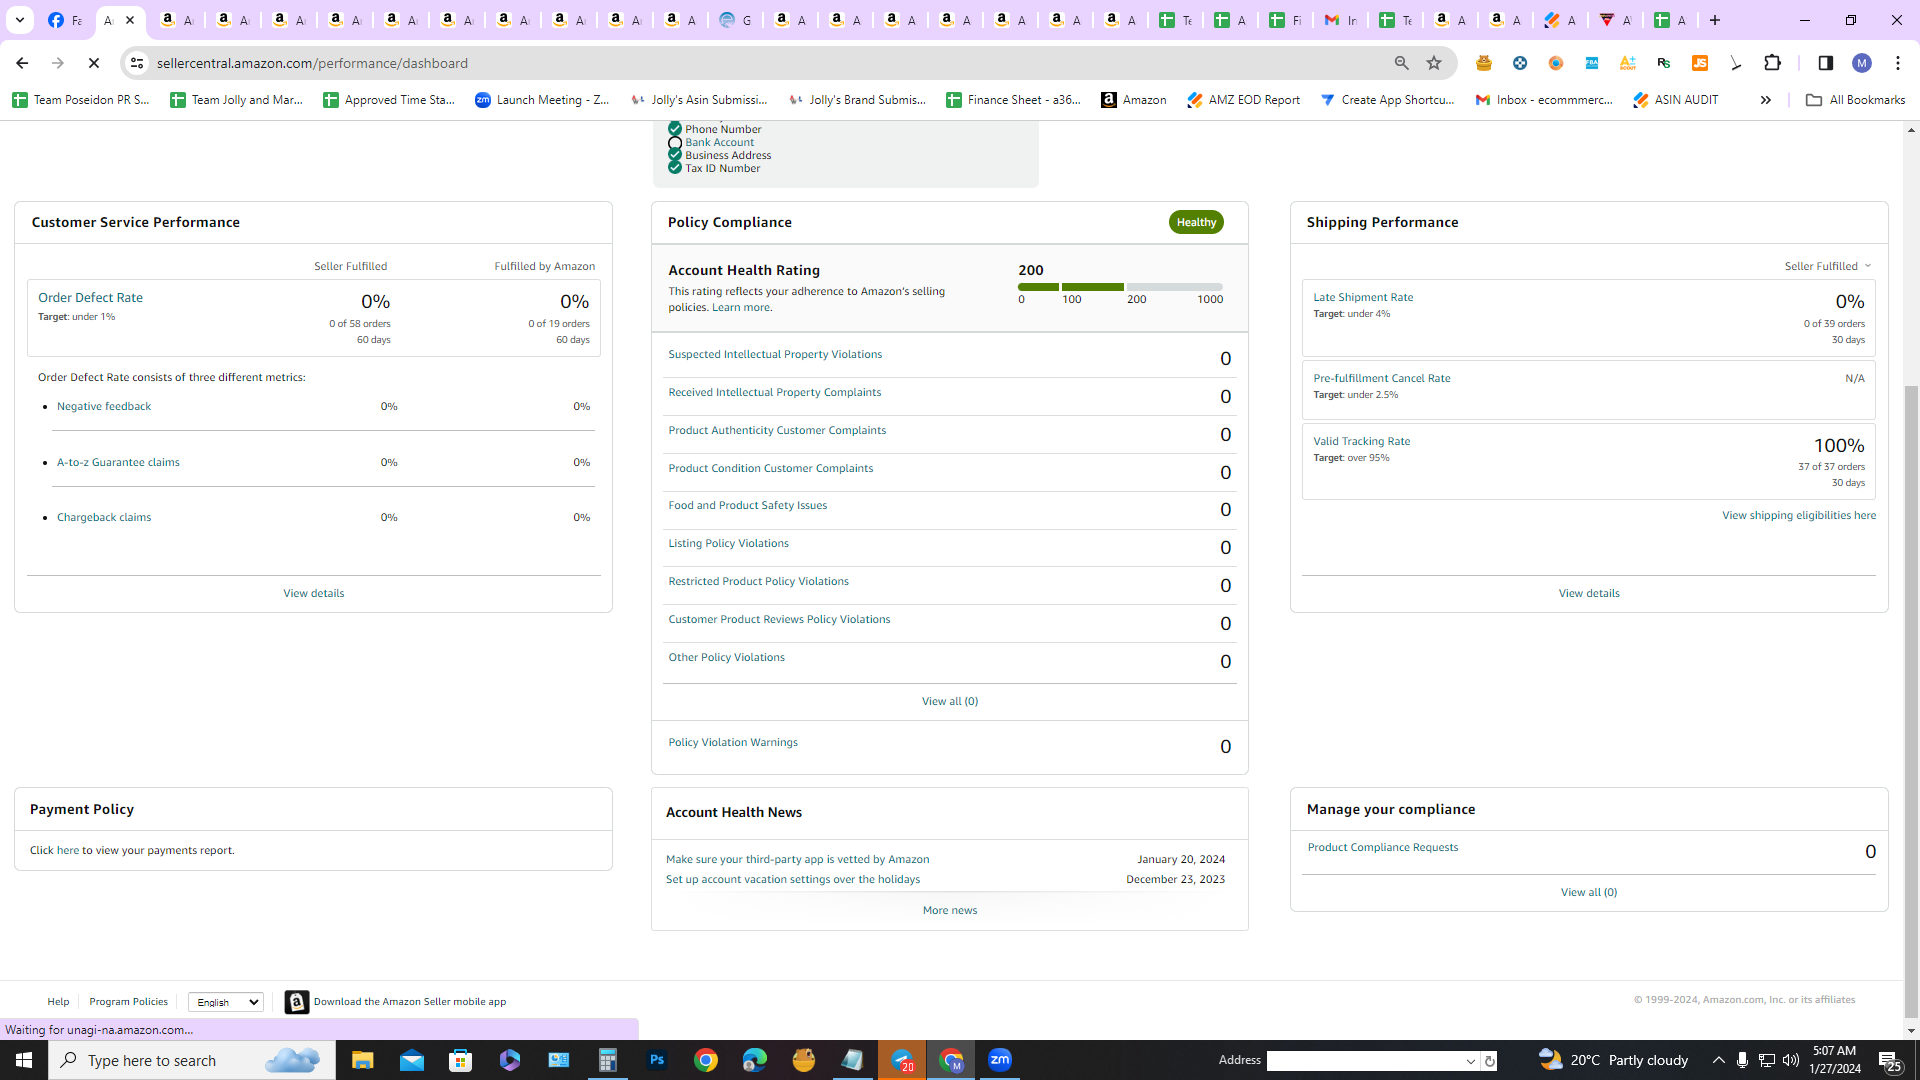Bookmark this page with the star icon
This screenshot has width=1920, height=1080.
[x=1434, y=63]
